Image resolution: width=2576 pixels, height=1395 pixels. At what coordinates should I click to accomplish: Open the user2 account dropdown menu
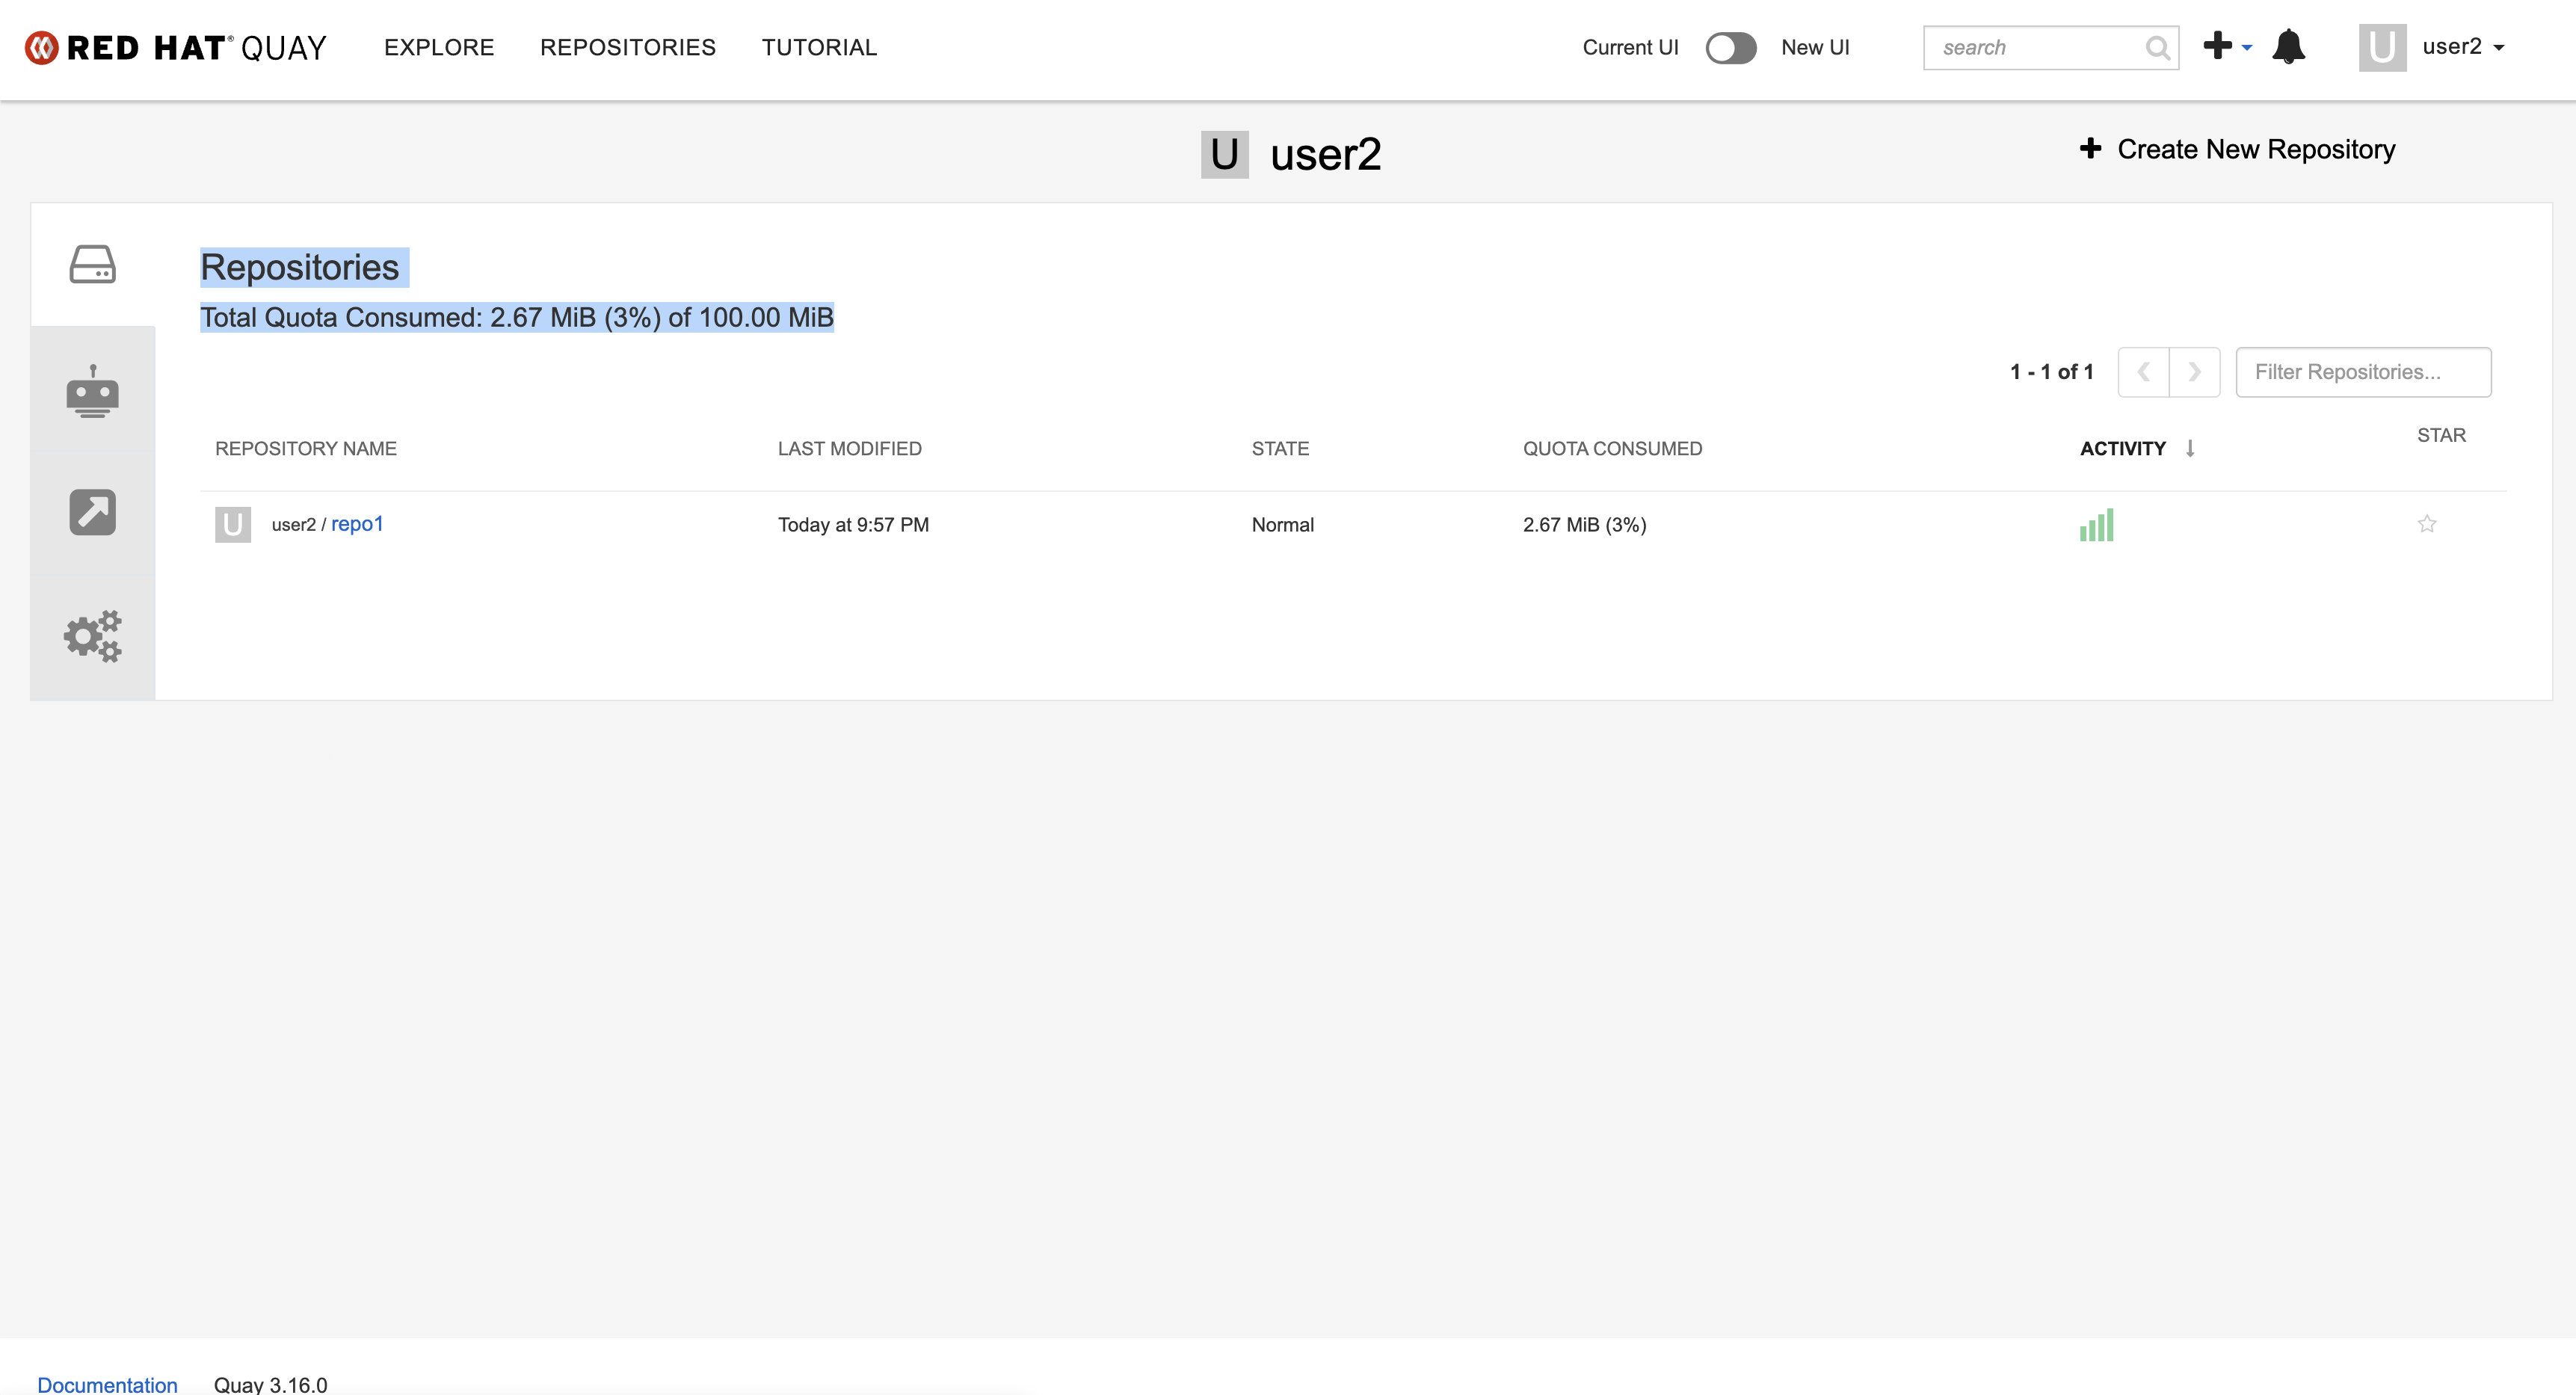tap(2460, 47)
